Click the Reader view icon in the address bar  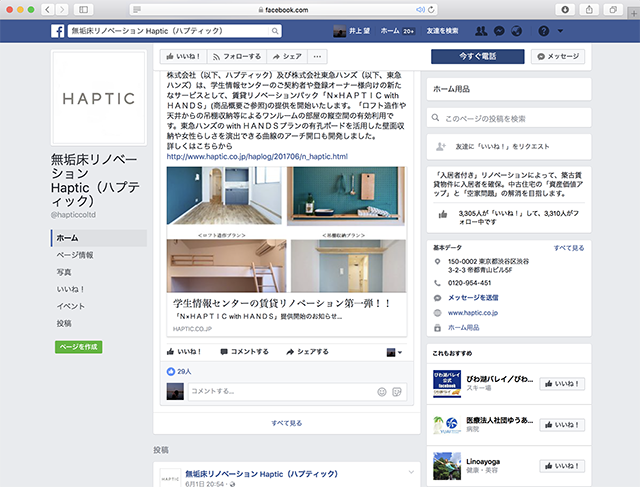click(x=137, y=9)
